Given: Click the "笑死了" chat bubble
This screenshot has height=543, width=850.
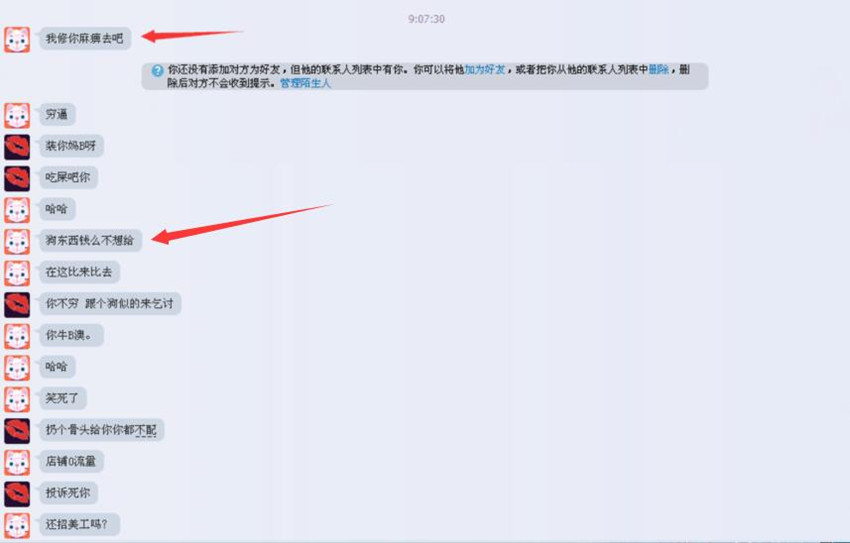Looking at the screenshot, I should click(62, 398).
